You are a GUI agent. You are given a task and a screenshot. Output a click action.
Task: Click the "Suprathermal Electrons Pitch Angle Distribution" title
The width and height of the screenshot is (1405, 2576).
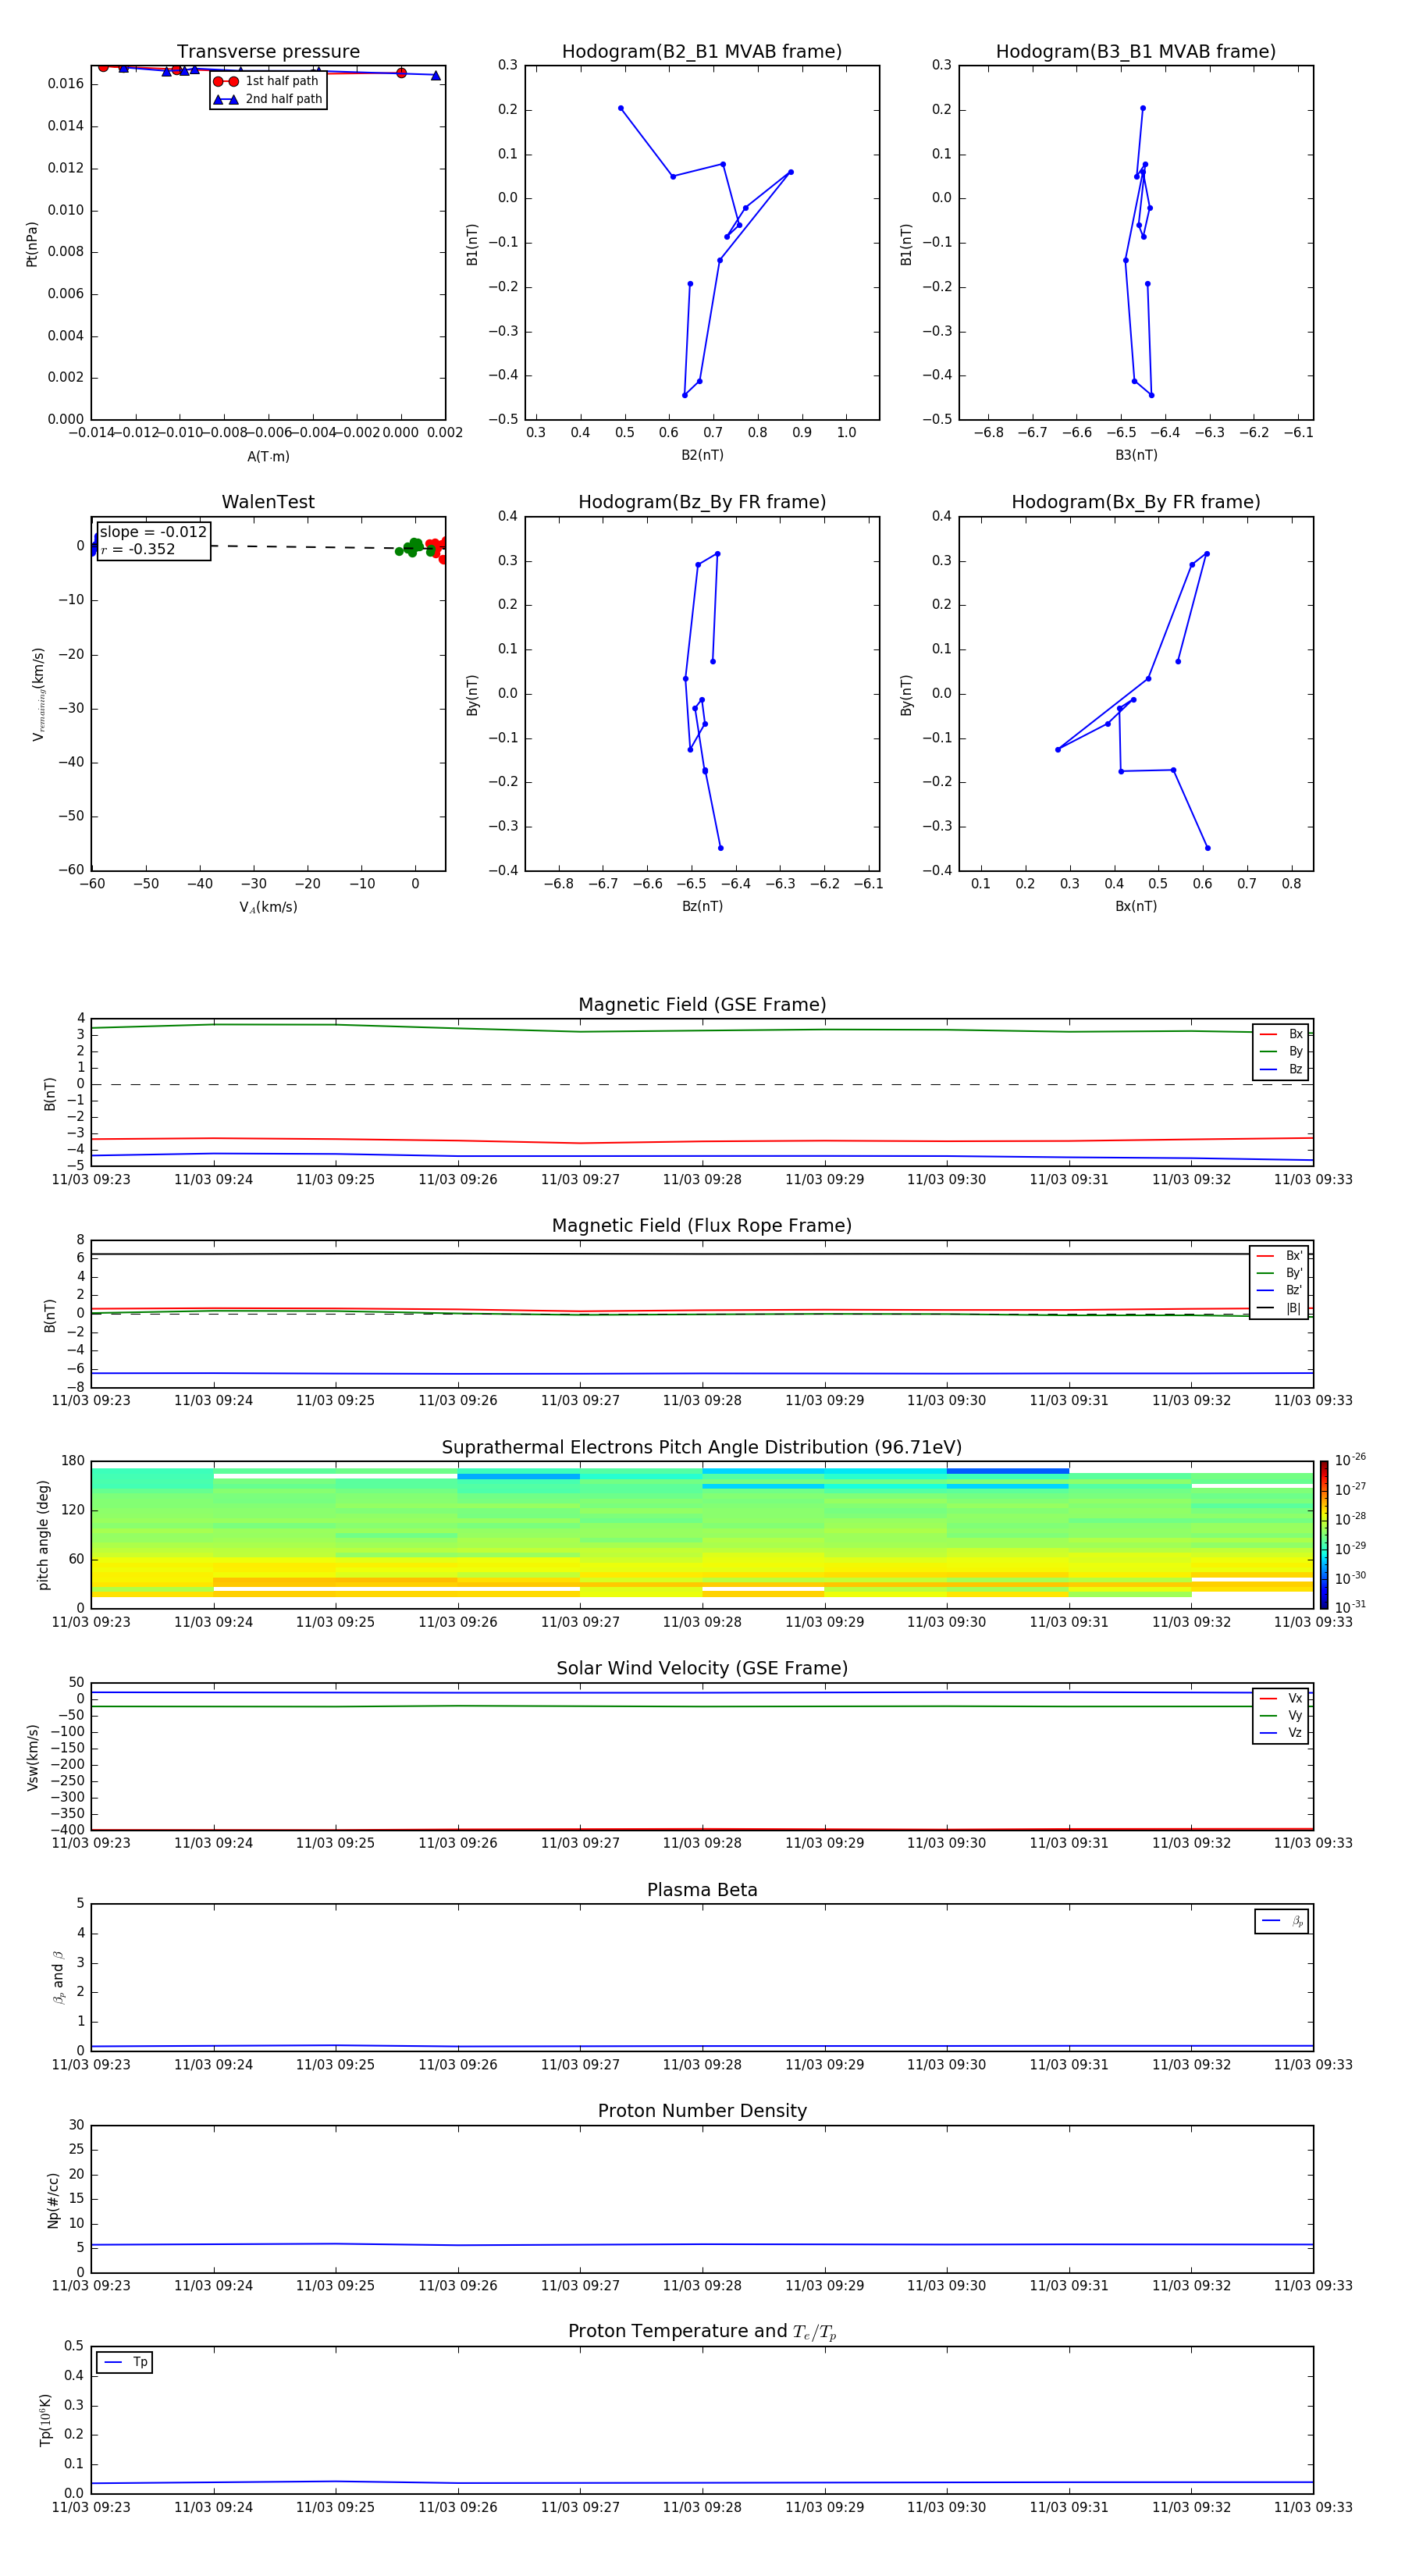(x=701, y=1447)
